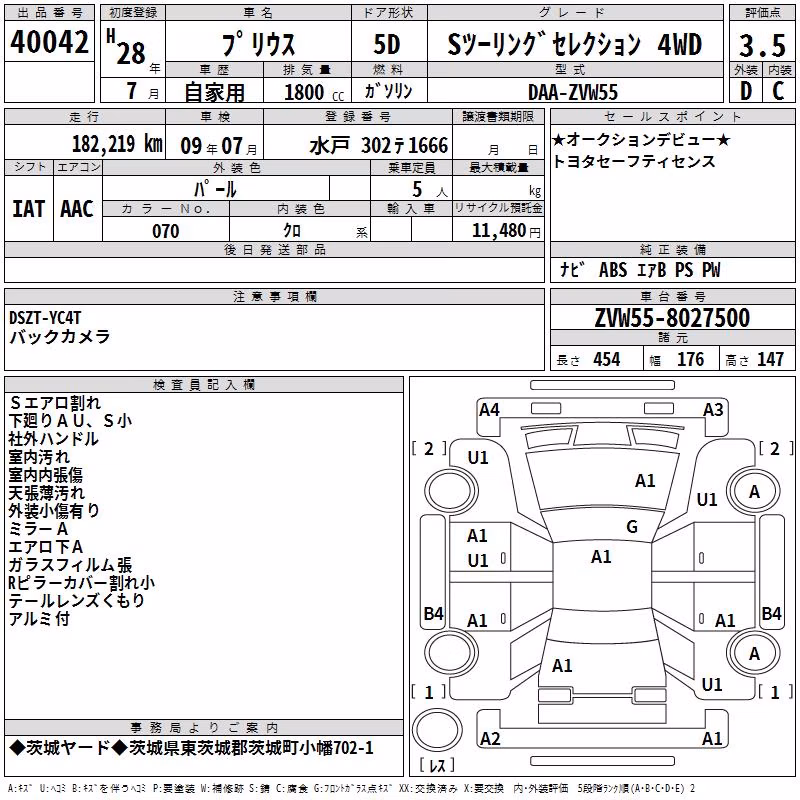Select the note code DSZT-YC4T
The width and height of the screenshot is (800, 800).
45,318
